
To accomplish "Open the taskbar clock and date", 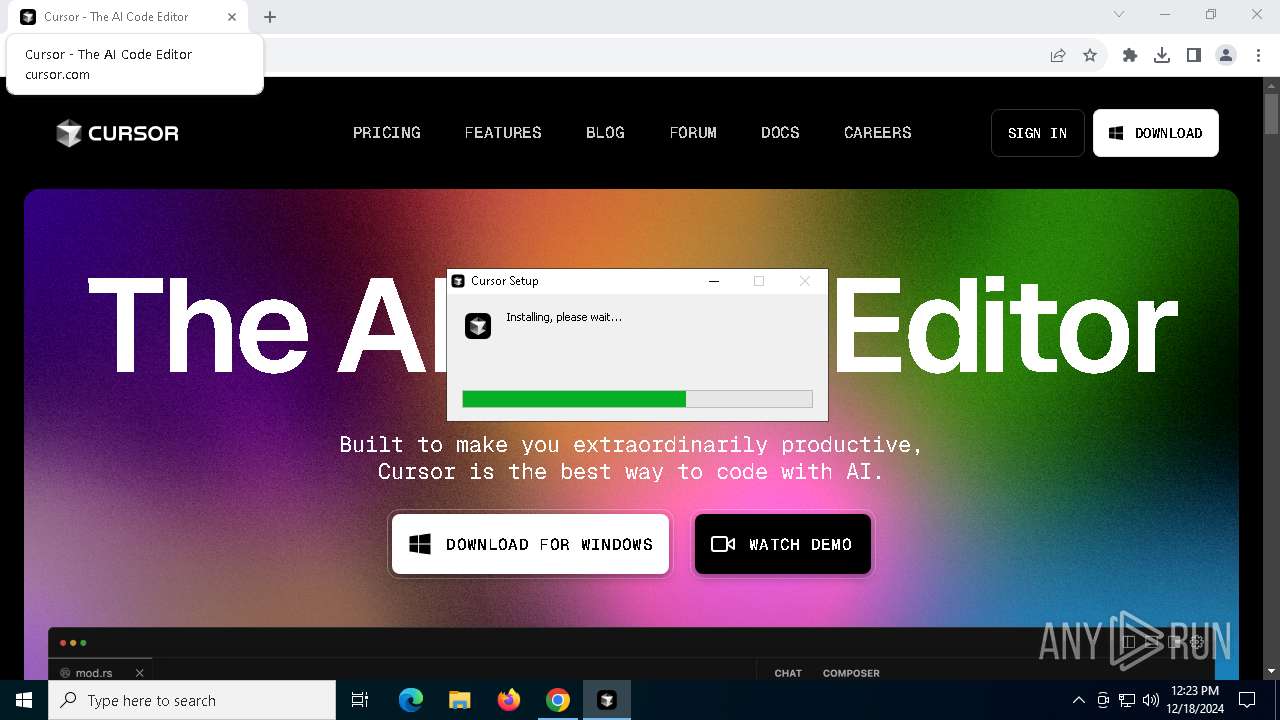I will click(1194, 700).
